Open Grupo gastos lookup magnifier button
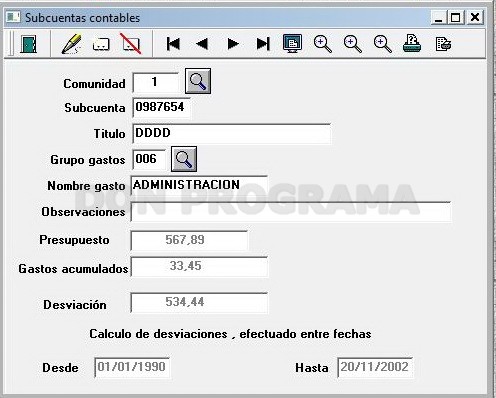Image resolution: width=496 pixels, height=398 pixels. [x=184, y=159]
